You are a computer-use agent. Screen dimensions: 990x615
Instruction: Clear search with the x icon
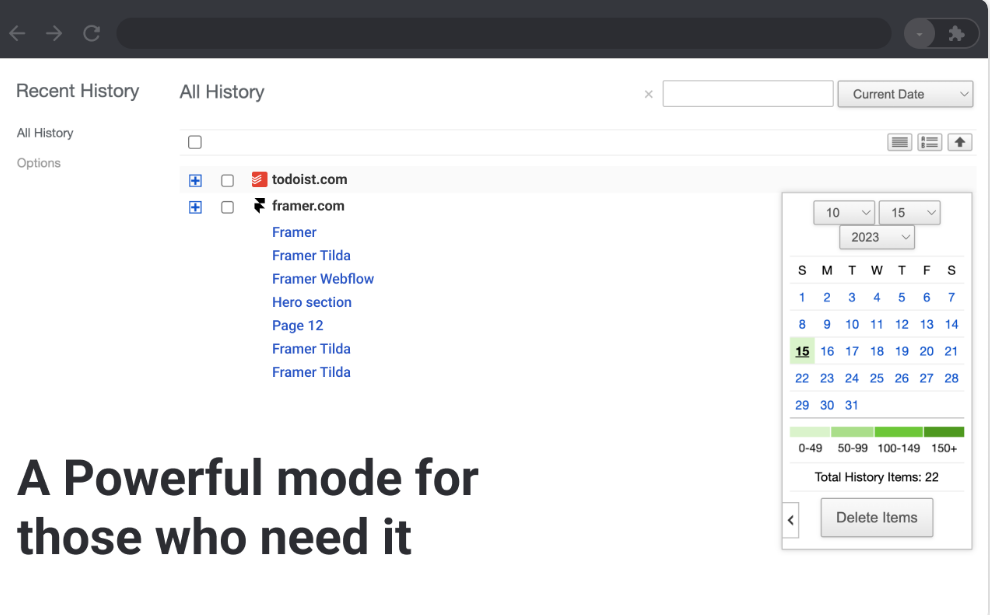648,94
